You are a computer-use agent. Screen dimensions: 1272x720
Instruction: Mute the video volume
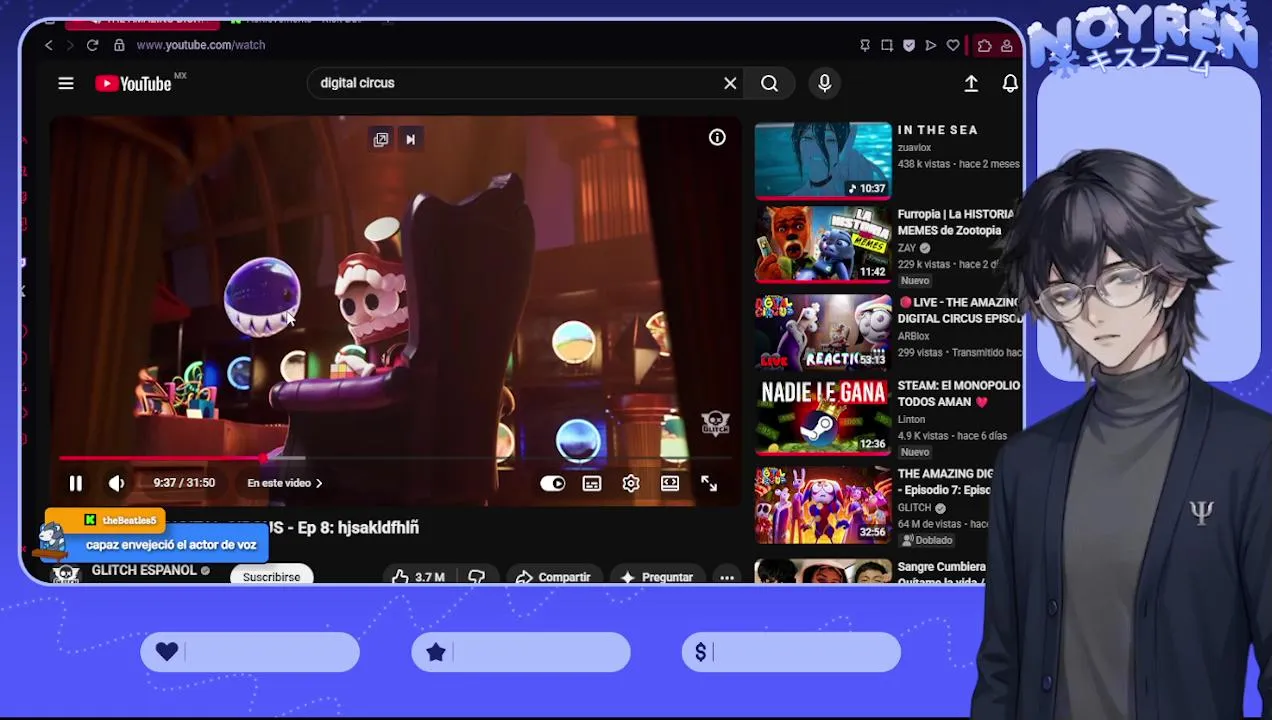coord(116,483)
